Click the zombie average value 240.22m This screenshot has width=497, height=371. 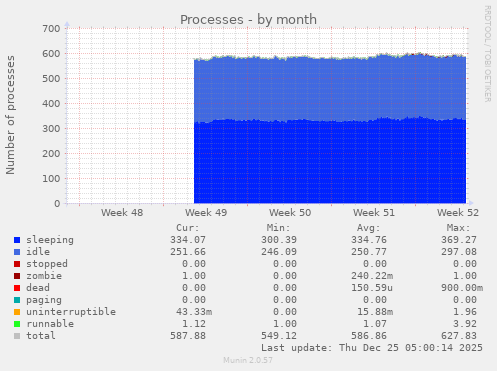[372, 276]
